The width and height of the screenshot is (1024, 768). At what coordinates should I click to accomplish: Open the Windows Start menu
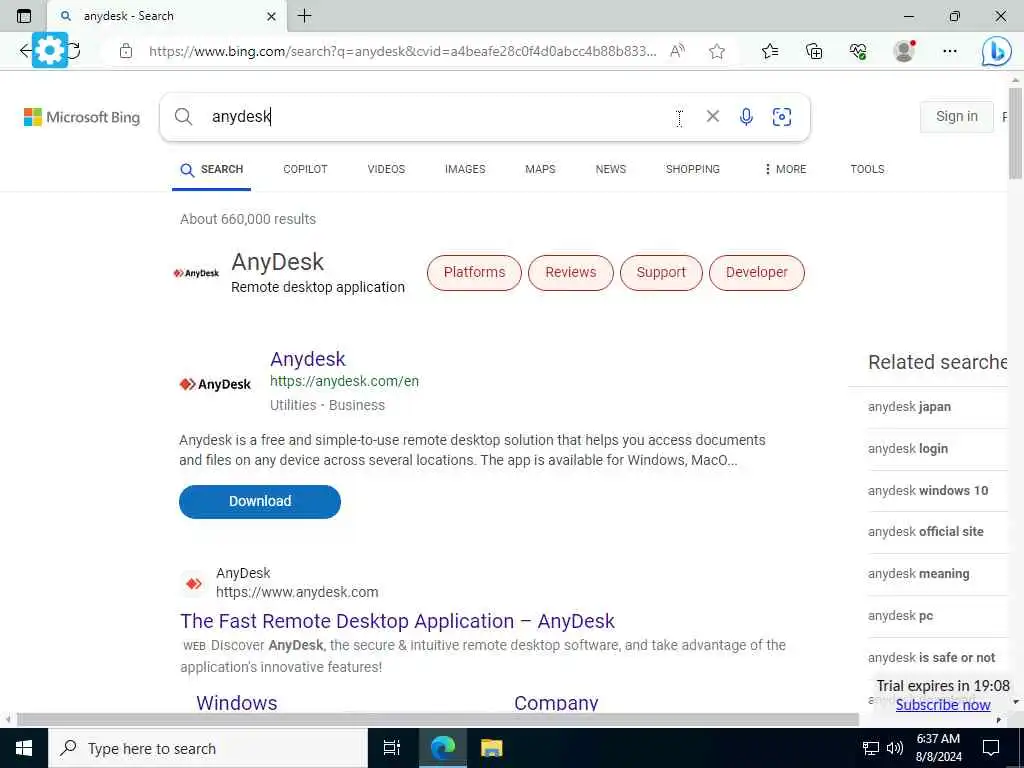tap(24, 748)
